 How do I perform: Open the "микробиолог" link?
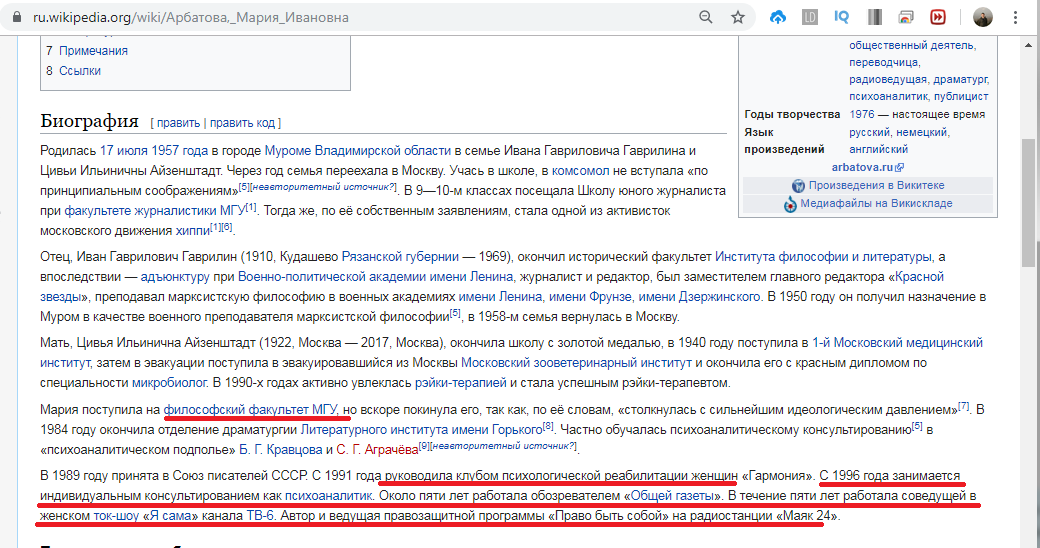click(170, 383)
